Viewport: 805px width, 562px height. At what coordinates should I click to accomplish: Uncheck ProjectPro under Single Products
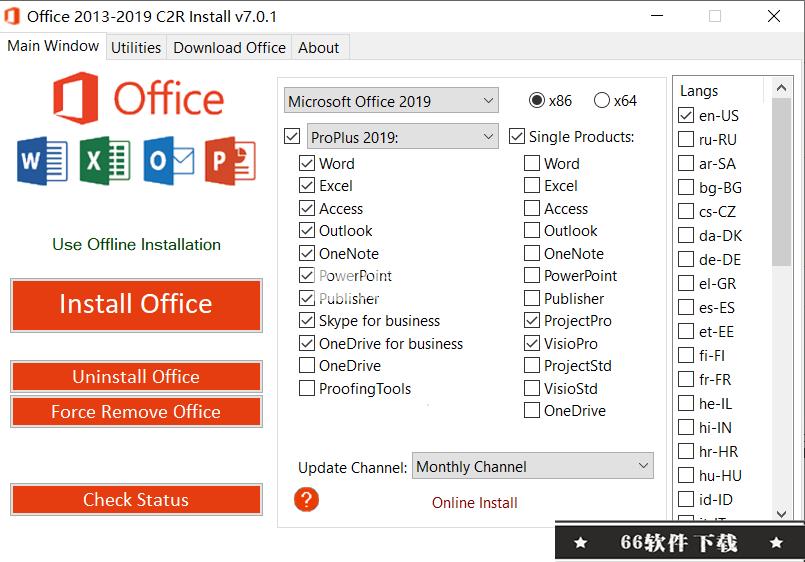tap(532, 321)
